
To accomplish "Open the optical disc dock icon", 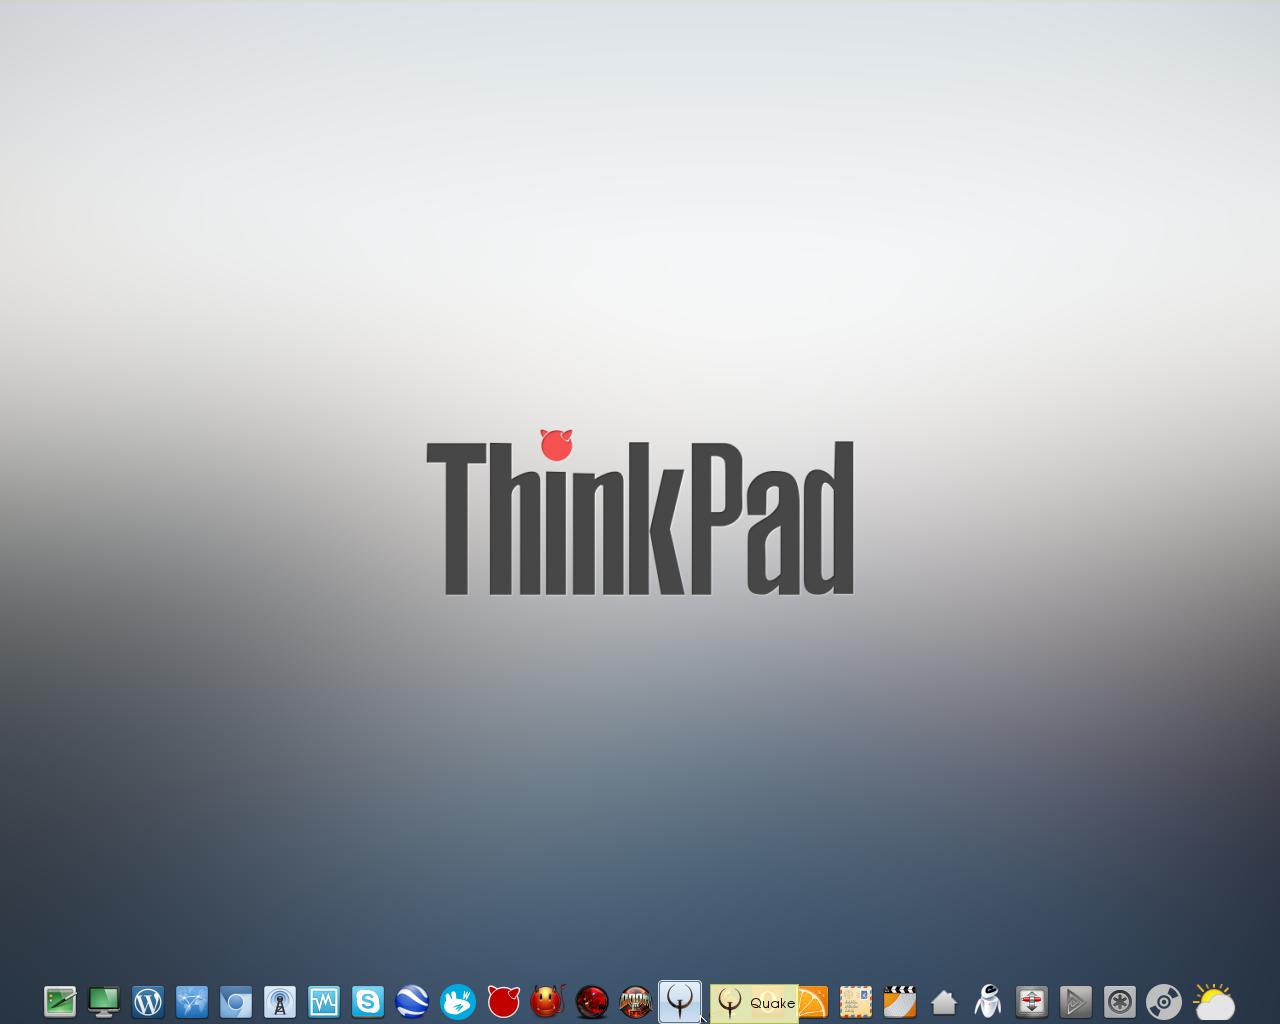I will click(1164, 1001).
